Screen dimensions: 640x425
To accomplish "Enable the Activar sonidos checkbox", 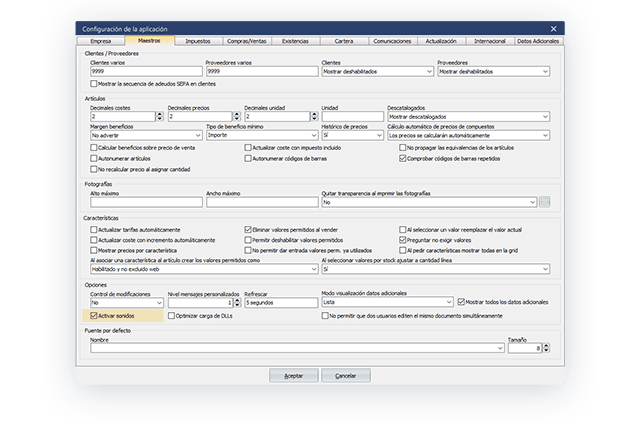I will (93, 314).
